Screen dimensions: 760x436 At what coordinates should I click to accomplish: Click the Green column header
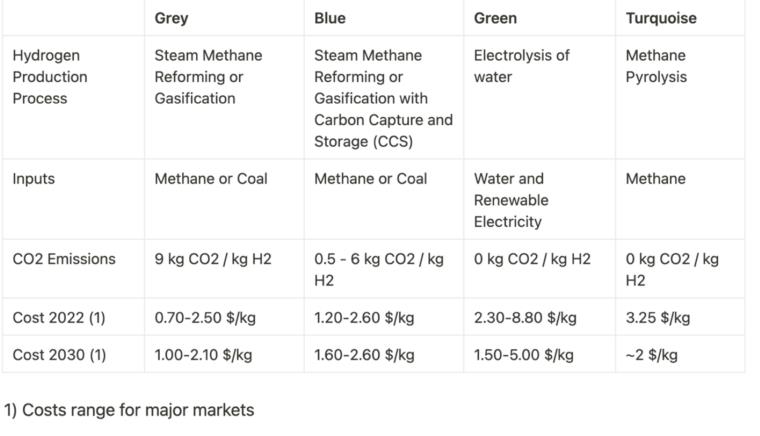pos(495,18)
